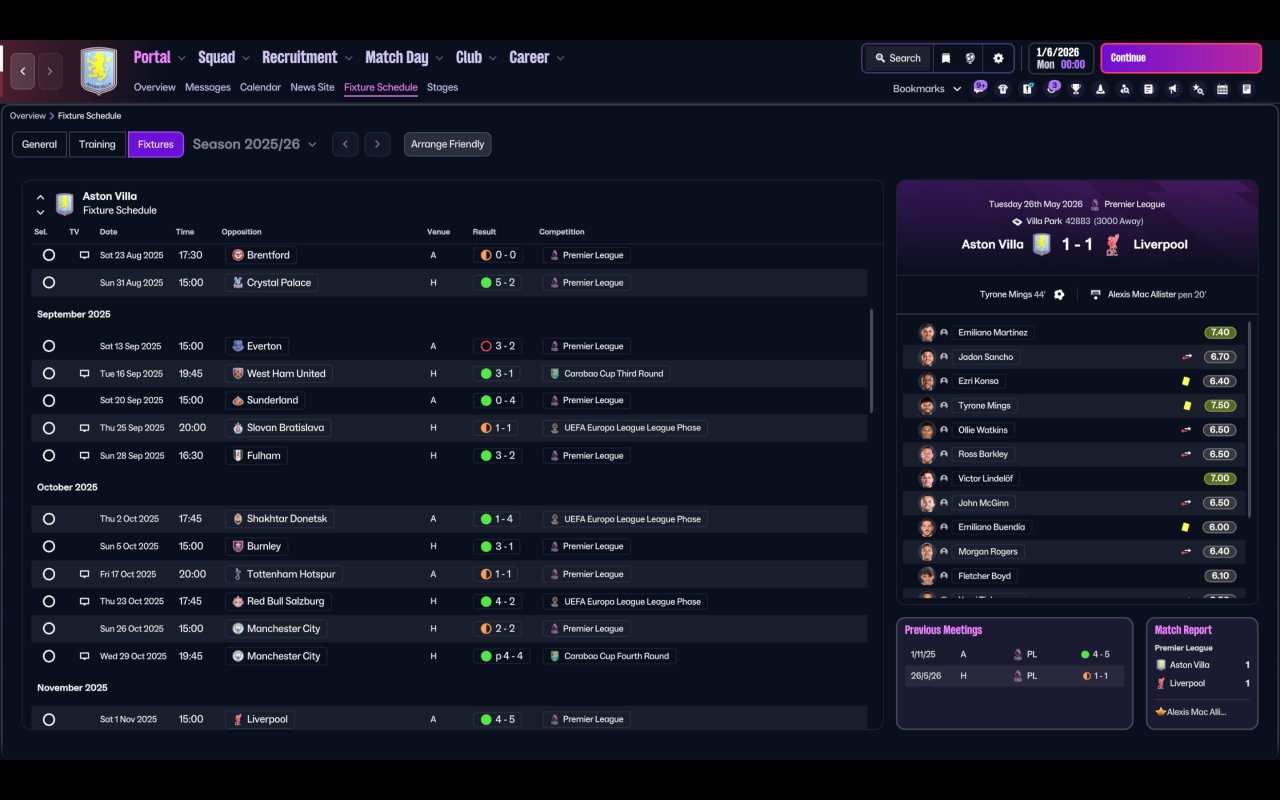
Task: Click the TV icon on Slovan Bratislava row
Action: (85, 427)
